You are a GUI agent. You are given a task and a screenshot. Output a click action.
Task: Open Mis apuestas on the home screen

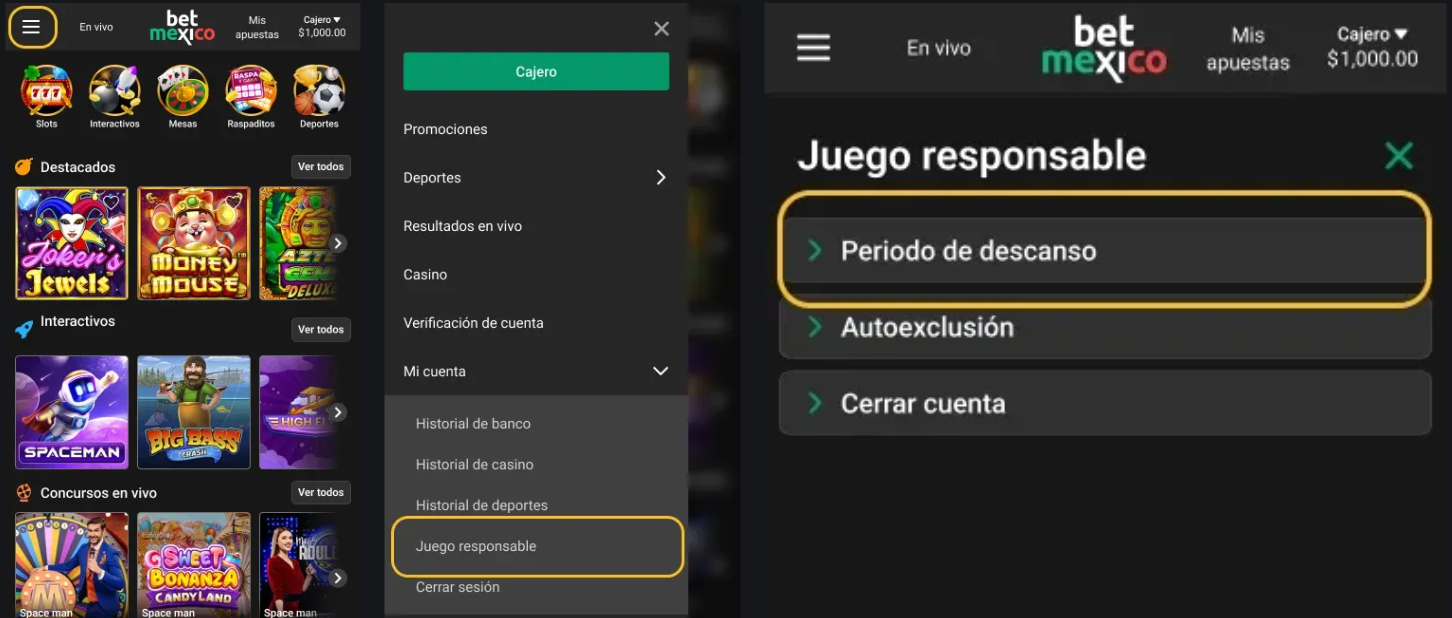point(257,27)
